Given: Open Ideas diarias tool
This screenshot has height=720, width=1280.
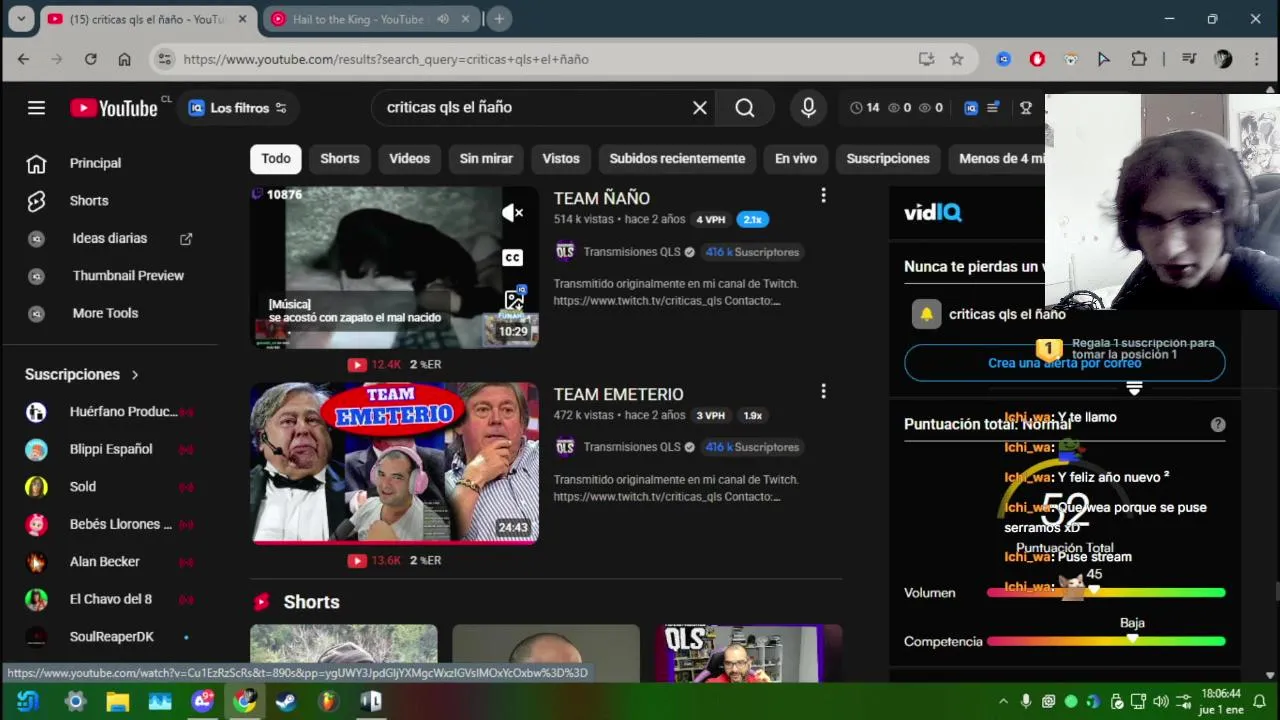Looking at the screenshot, I should [x=110, y=238].
